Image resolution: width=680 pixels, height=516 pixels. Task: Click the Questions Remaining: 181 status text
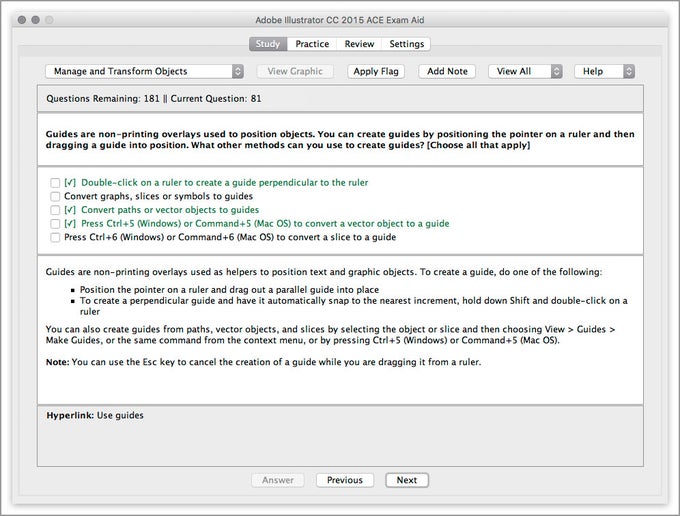pos(103,98)
